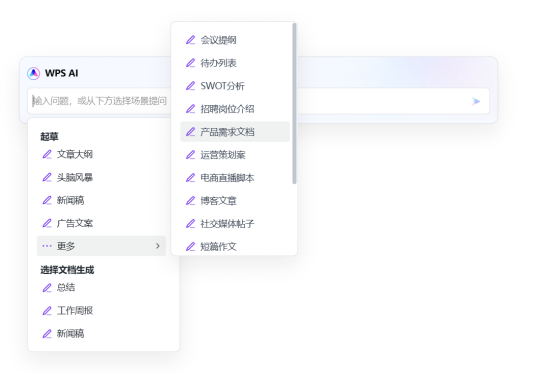Click pen icon beside 工作周报
Image resolution: width=540 pixels, height=381 pixels.
pos(47,311)
